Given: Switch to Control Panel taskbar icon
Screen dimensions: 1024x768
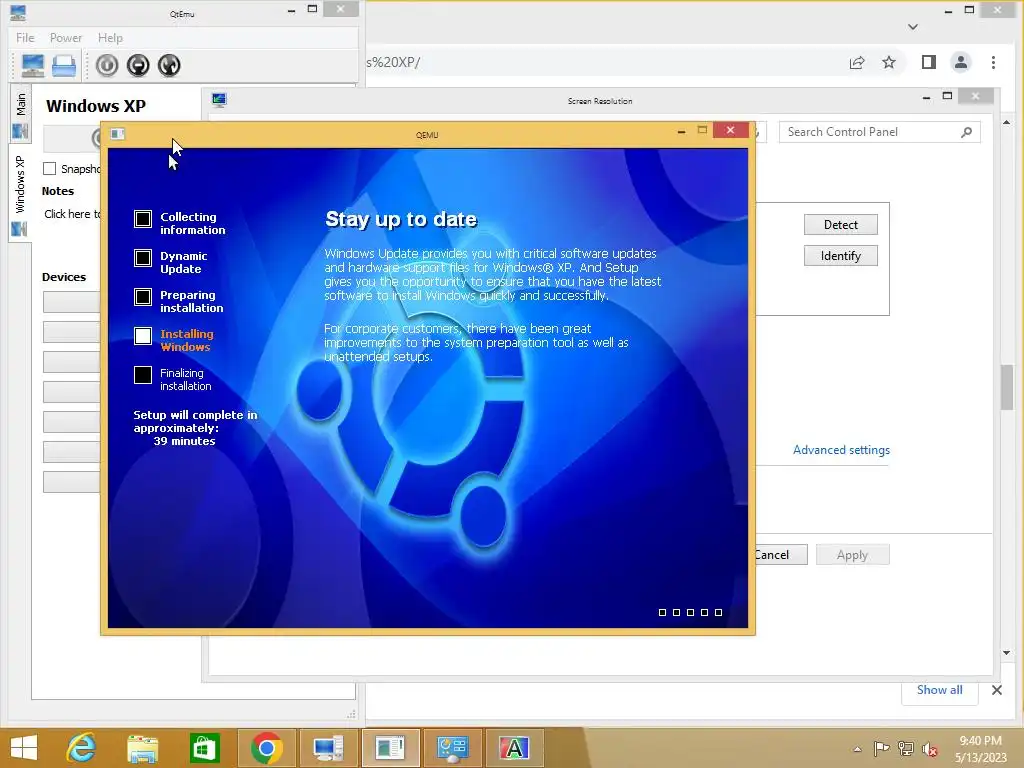Looking at the screenshot, I should click(452, 748).
